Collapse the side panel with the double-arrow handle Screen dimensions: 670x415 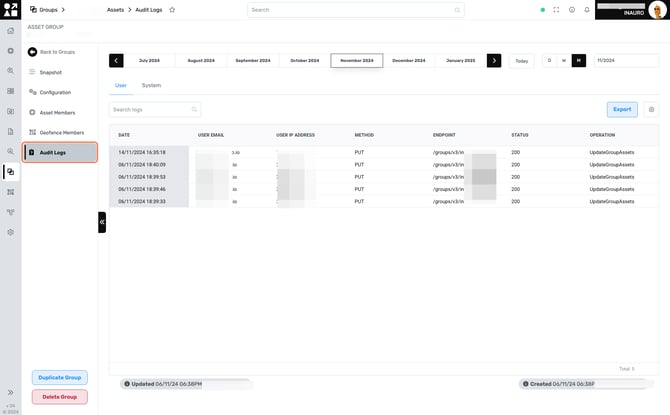pyautogui.click(x=102, y=222)
